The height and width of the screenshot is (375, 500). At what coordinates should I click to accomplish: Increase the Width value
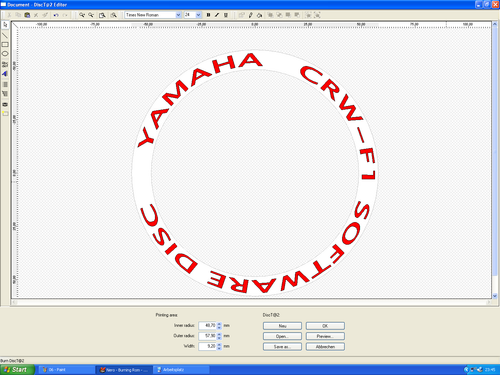(x=219, y=344)
